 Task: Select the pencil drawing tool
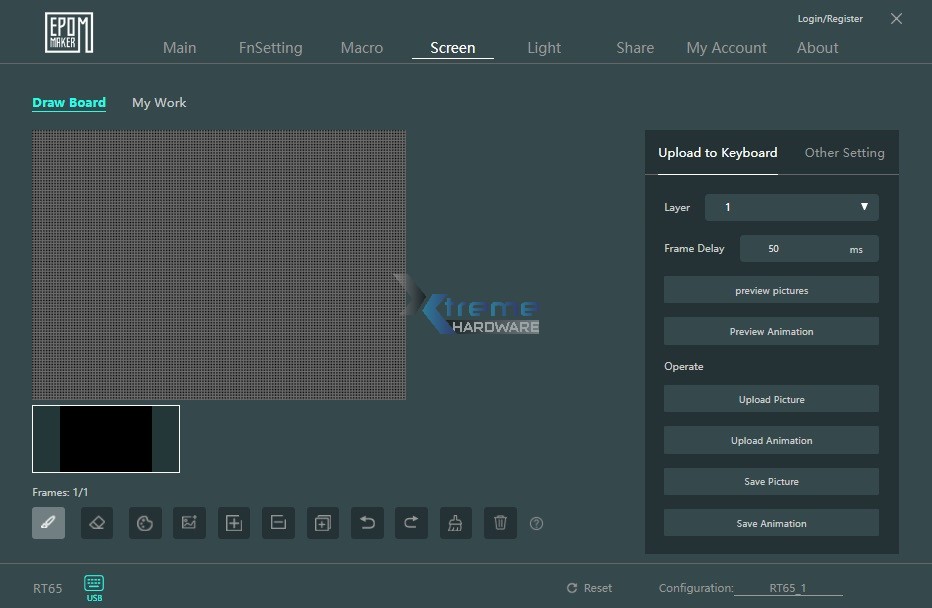[48, 523]
